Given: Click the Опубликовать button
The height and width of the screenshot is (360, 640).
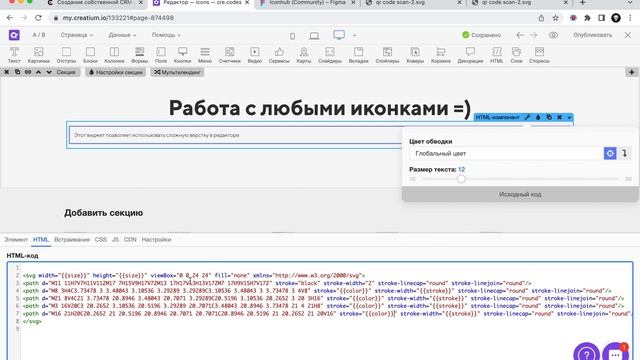Looking at the screenshot, I should coord(592,35).
